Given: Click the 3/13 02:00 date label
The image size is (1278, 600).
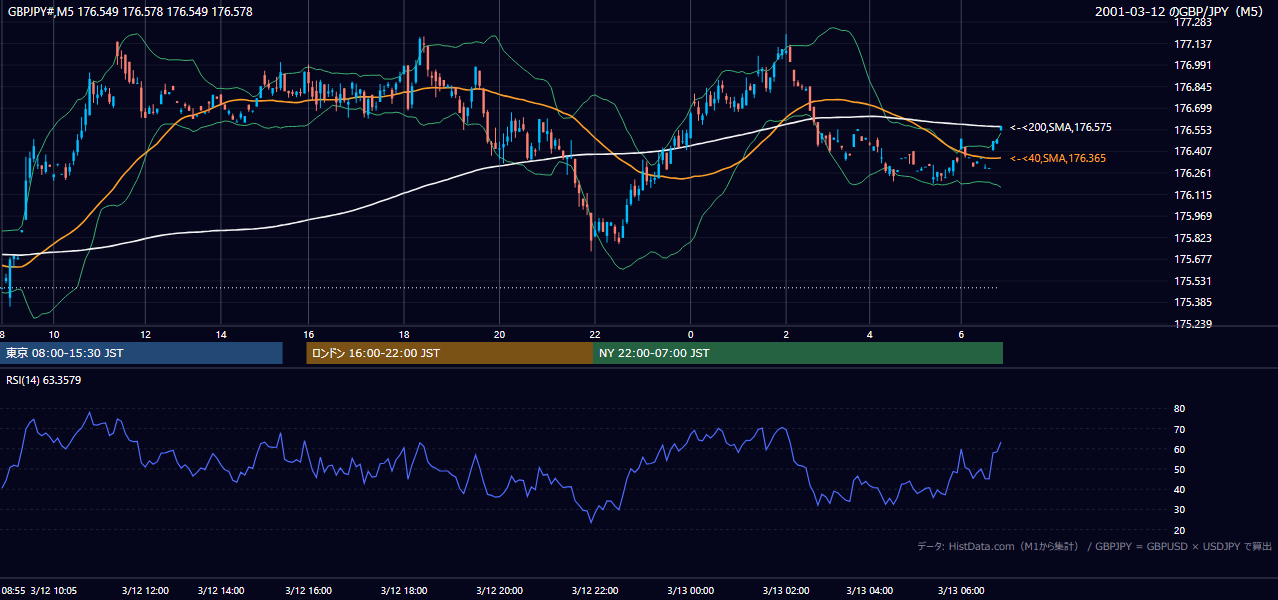Looking at the screenshot, I should [x=786, y=590].
